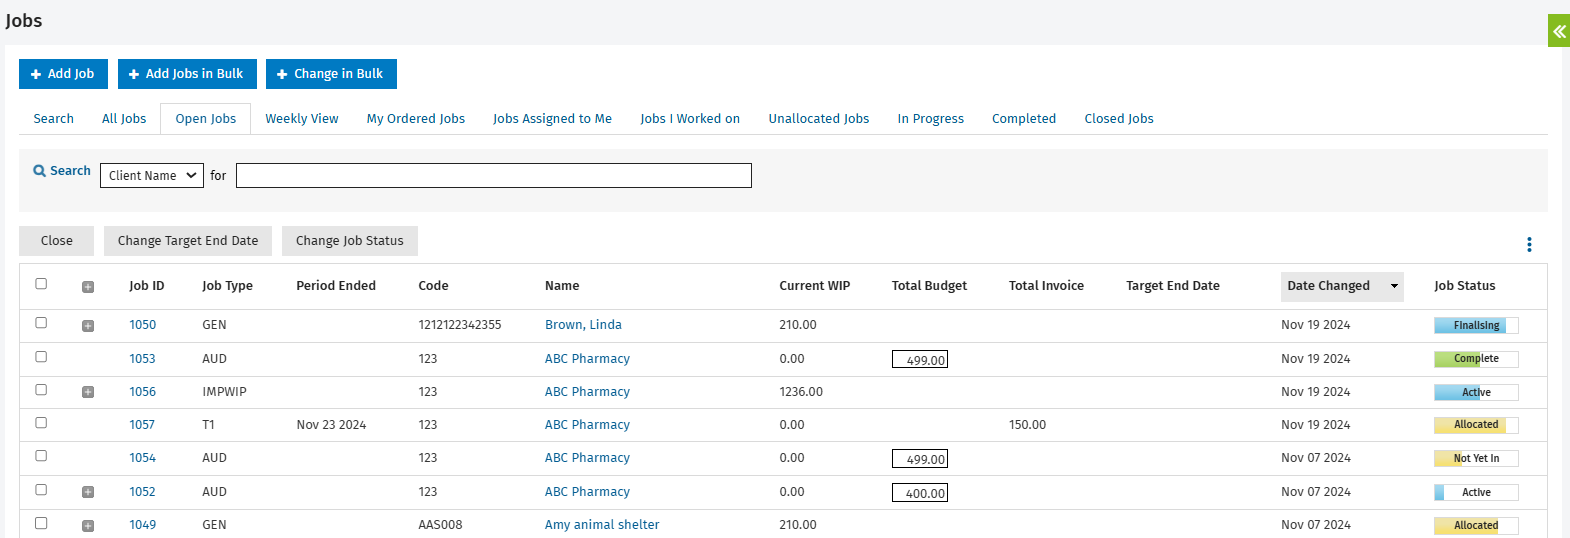Sort by Current WIP column header
Screen dimensions: 1570x538
point(815,286)
